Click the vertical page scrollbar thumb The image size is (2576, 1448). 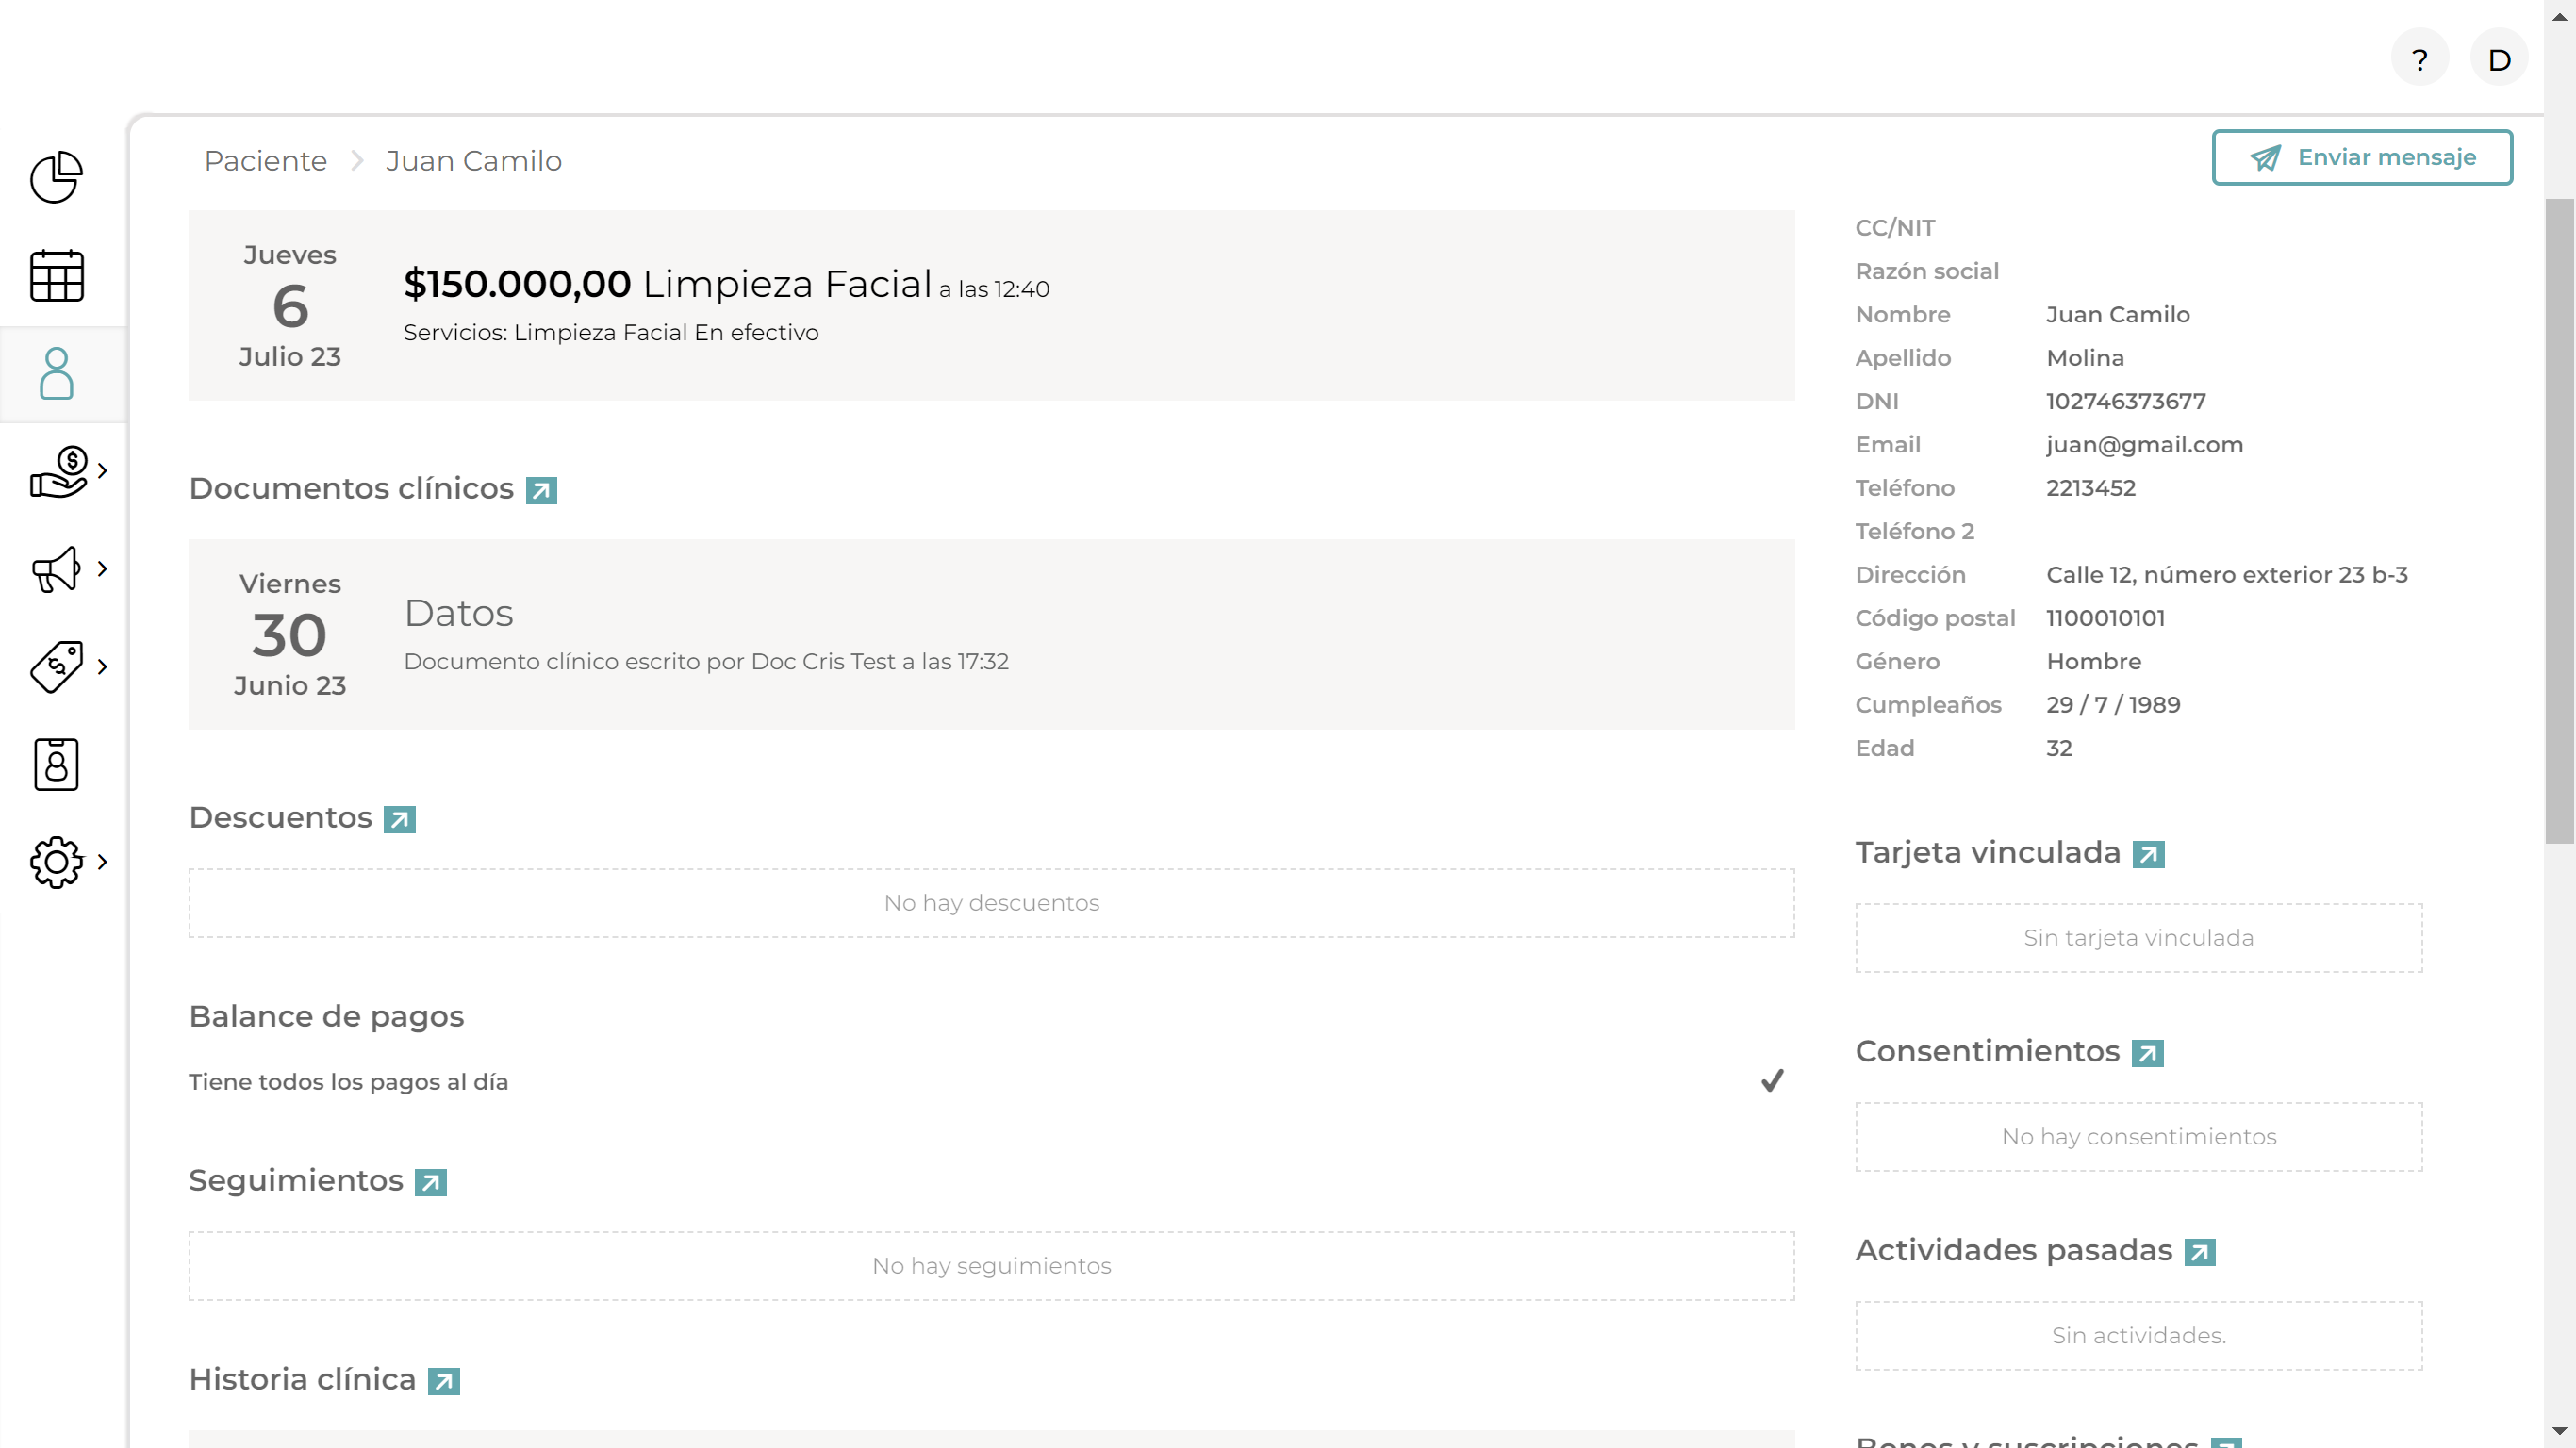(x=2559, y=520)
